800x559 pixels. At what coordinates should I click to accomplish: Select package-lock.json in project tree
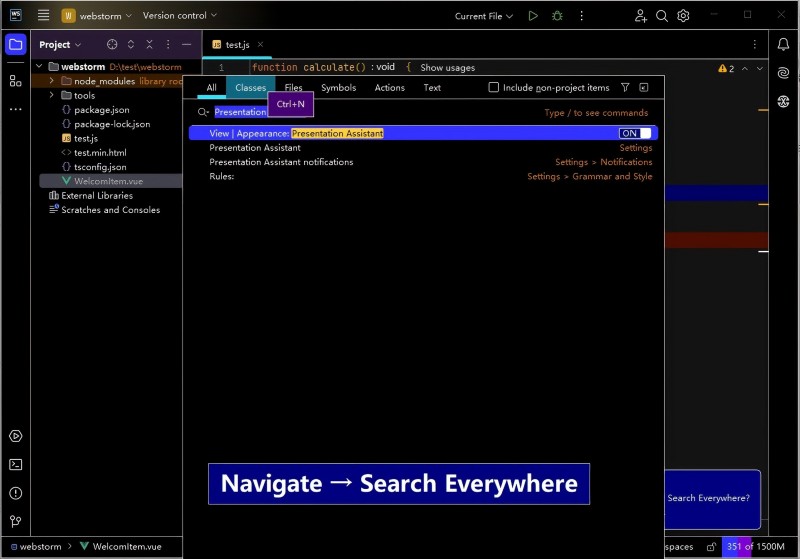(112, 124)
